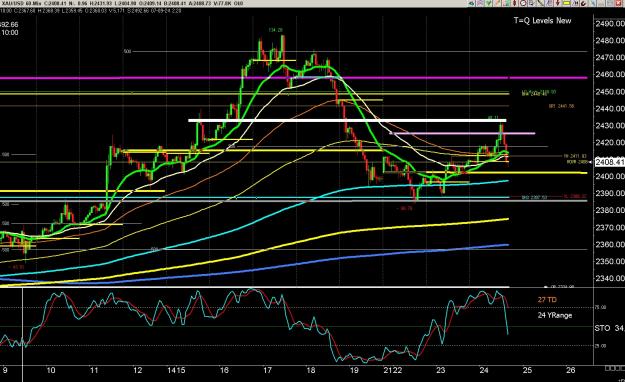Select the current price tag 2408.41
The image size is (625, 382).
coord(609,162)
